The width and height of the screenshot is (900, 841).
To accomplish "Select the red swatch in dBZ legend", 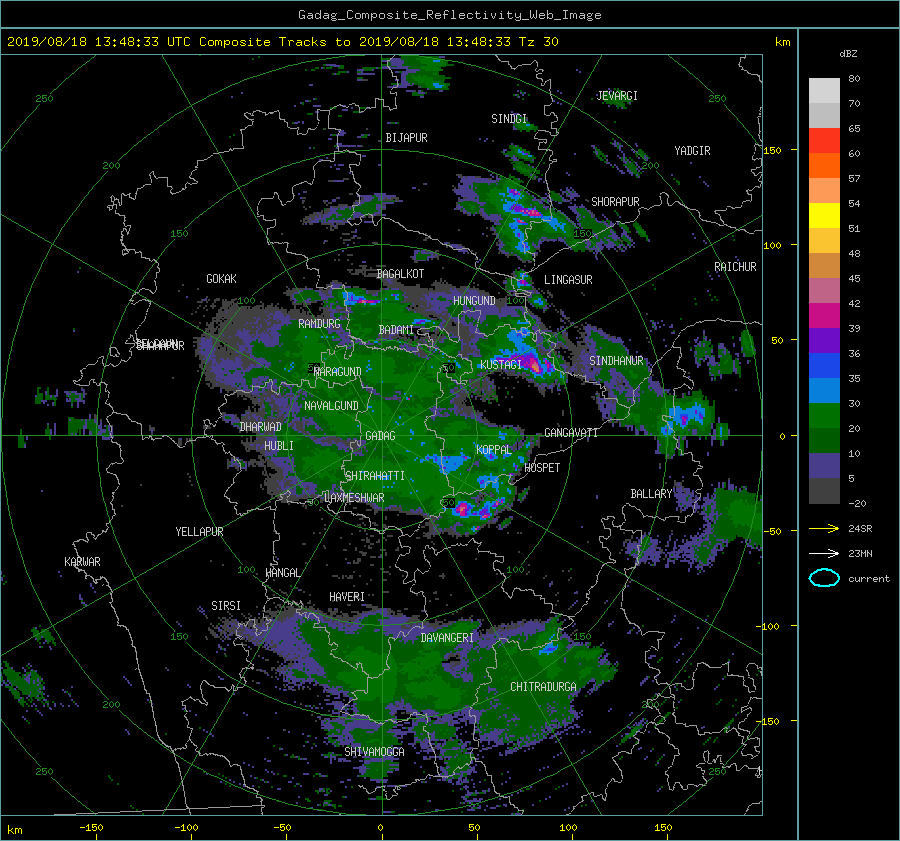I will tap(824, 141).
